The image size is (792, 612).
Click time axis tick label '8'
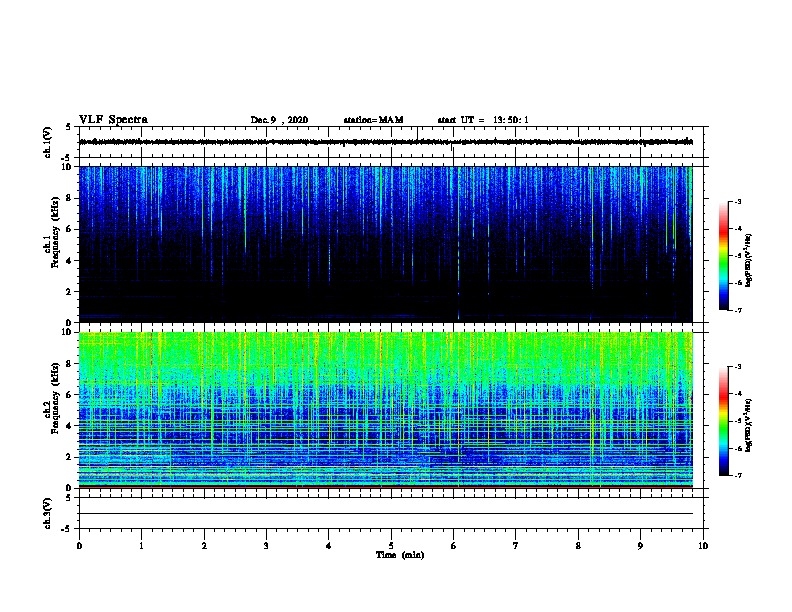(x=578, y=546)
